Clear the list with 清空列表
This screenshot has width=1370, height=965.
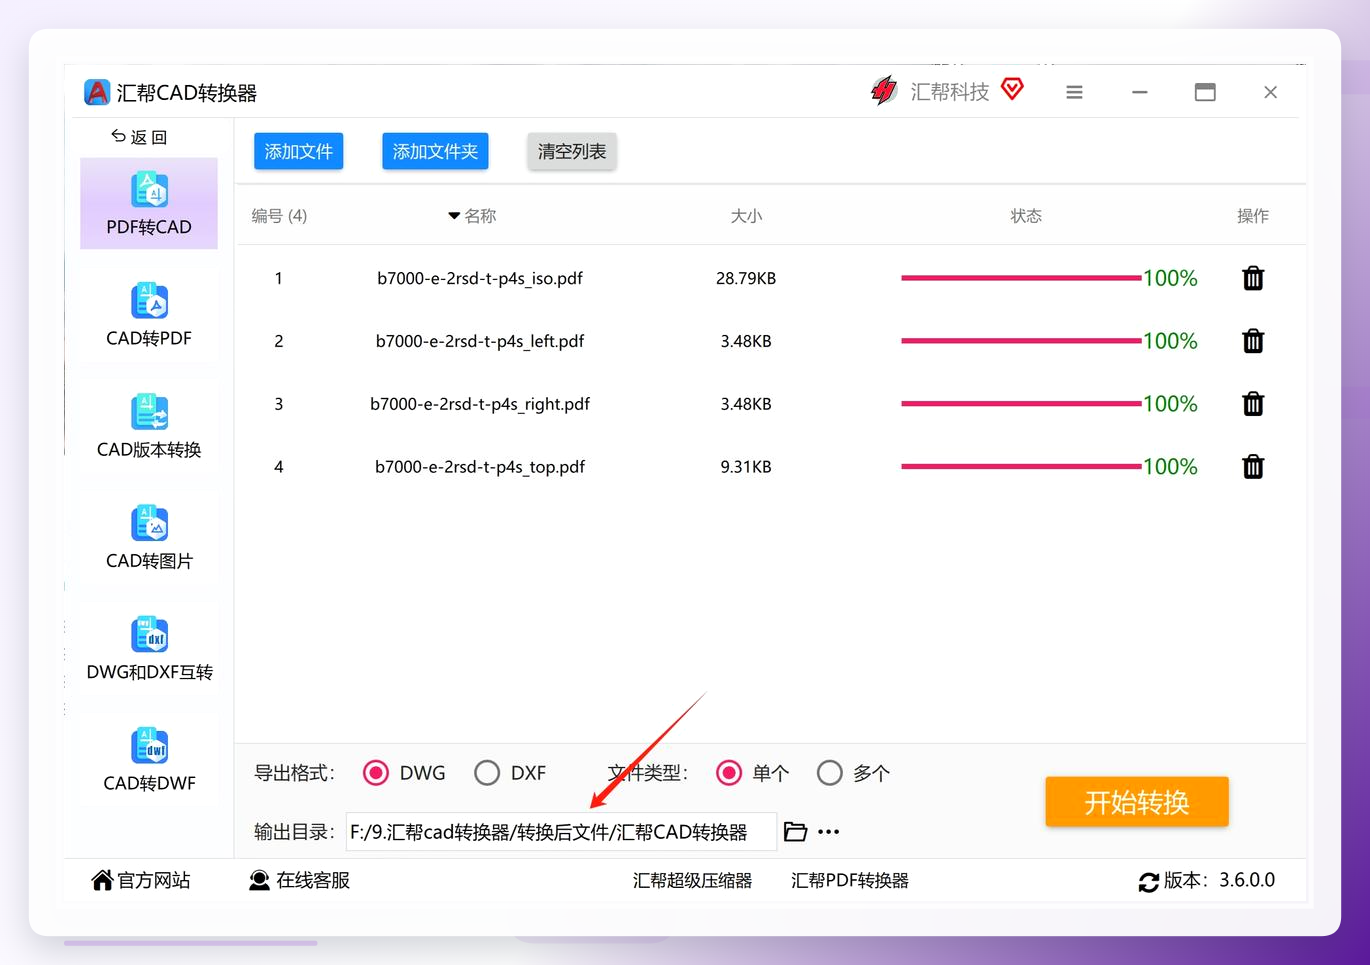[x=572, y=151]
